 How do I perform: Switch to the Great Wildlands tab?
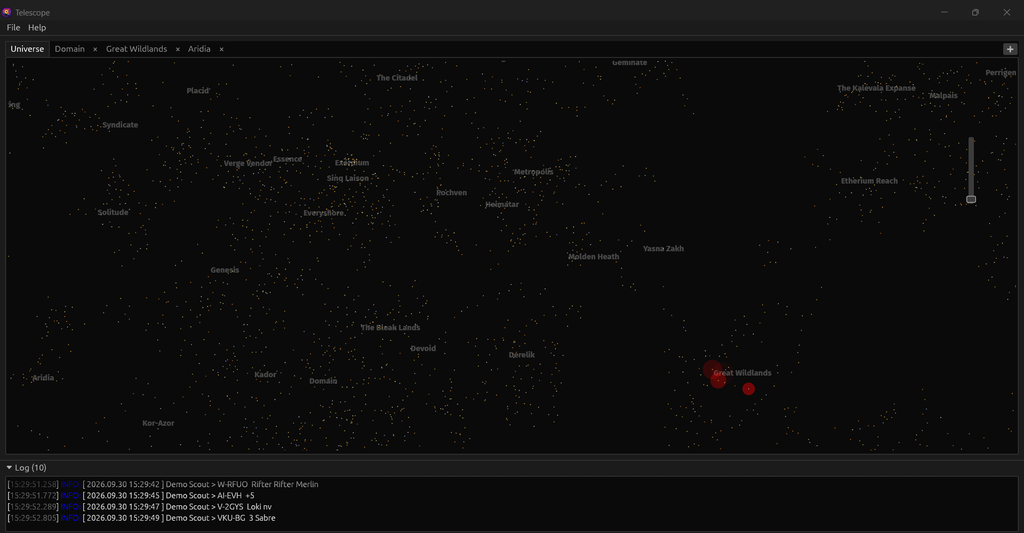136,49
